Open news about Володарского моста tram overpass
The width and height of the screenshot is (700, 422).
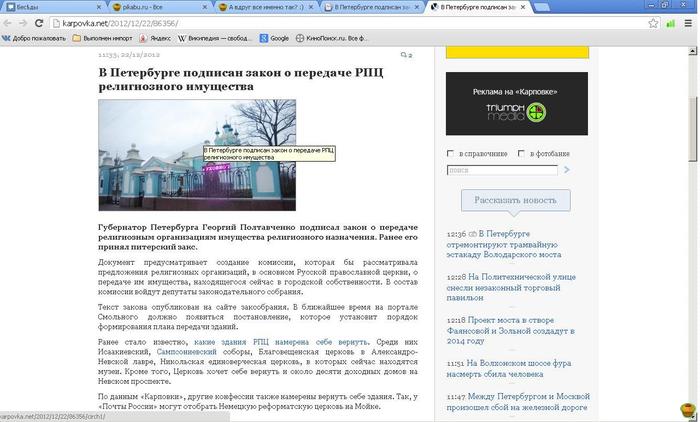(504, 244)
